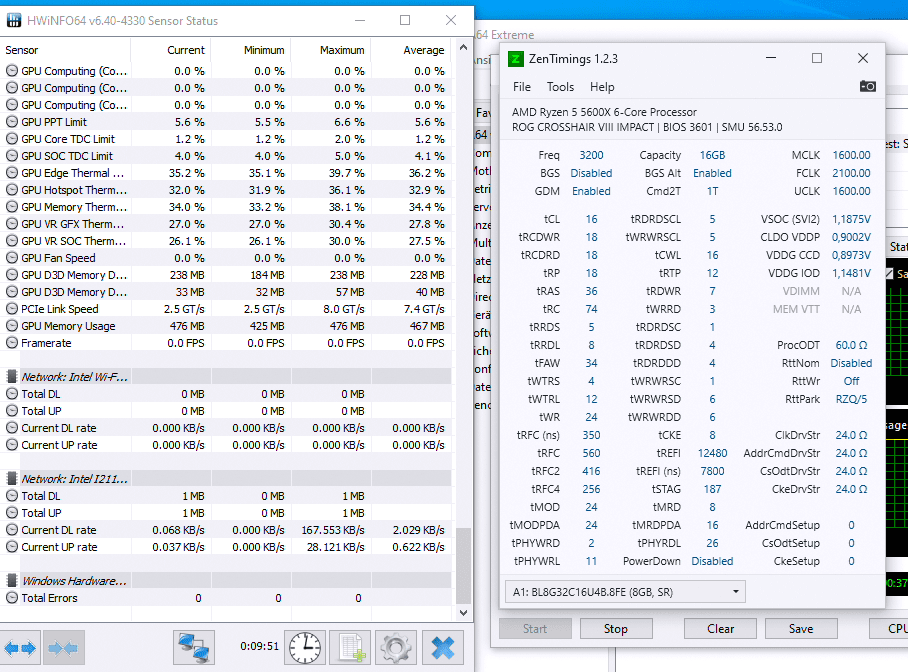Click the sensor icon beside GPU Fan Speed

pos(12,258)
